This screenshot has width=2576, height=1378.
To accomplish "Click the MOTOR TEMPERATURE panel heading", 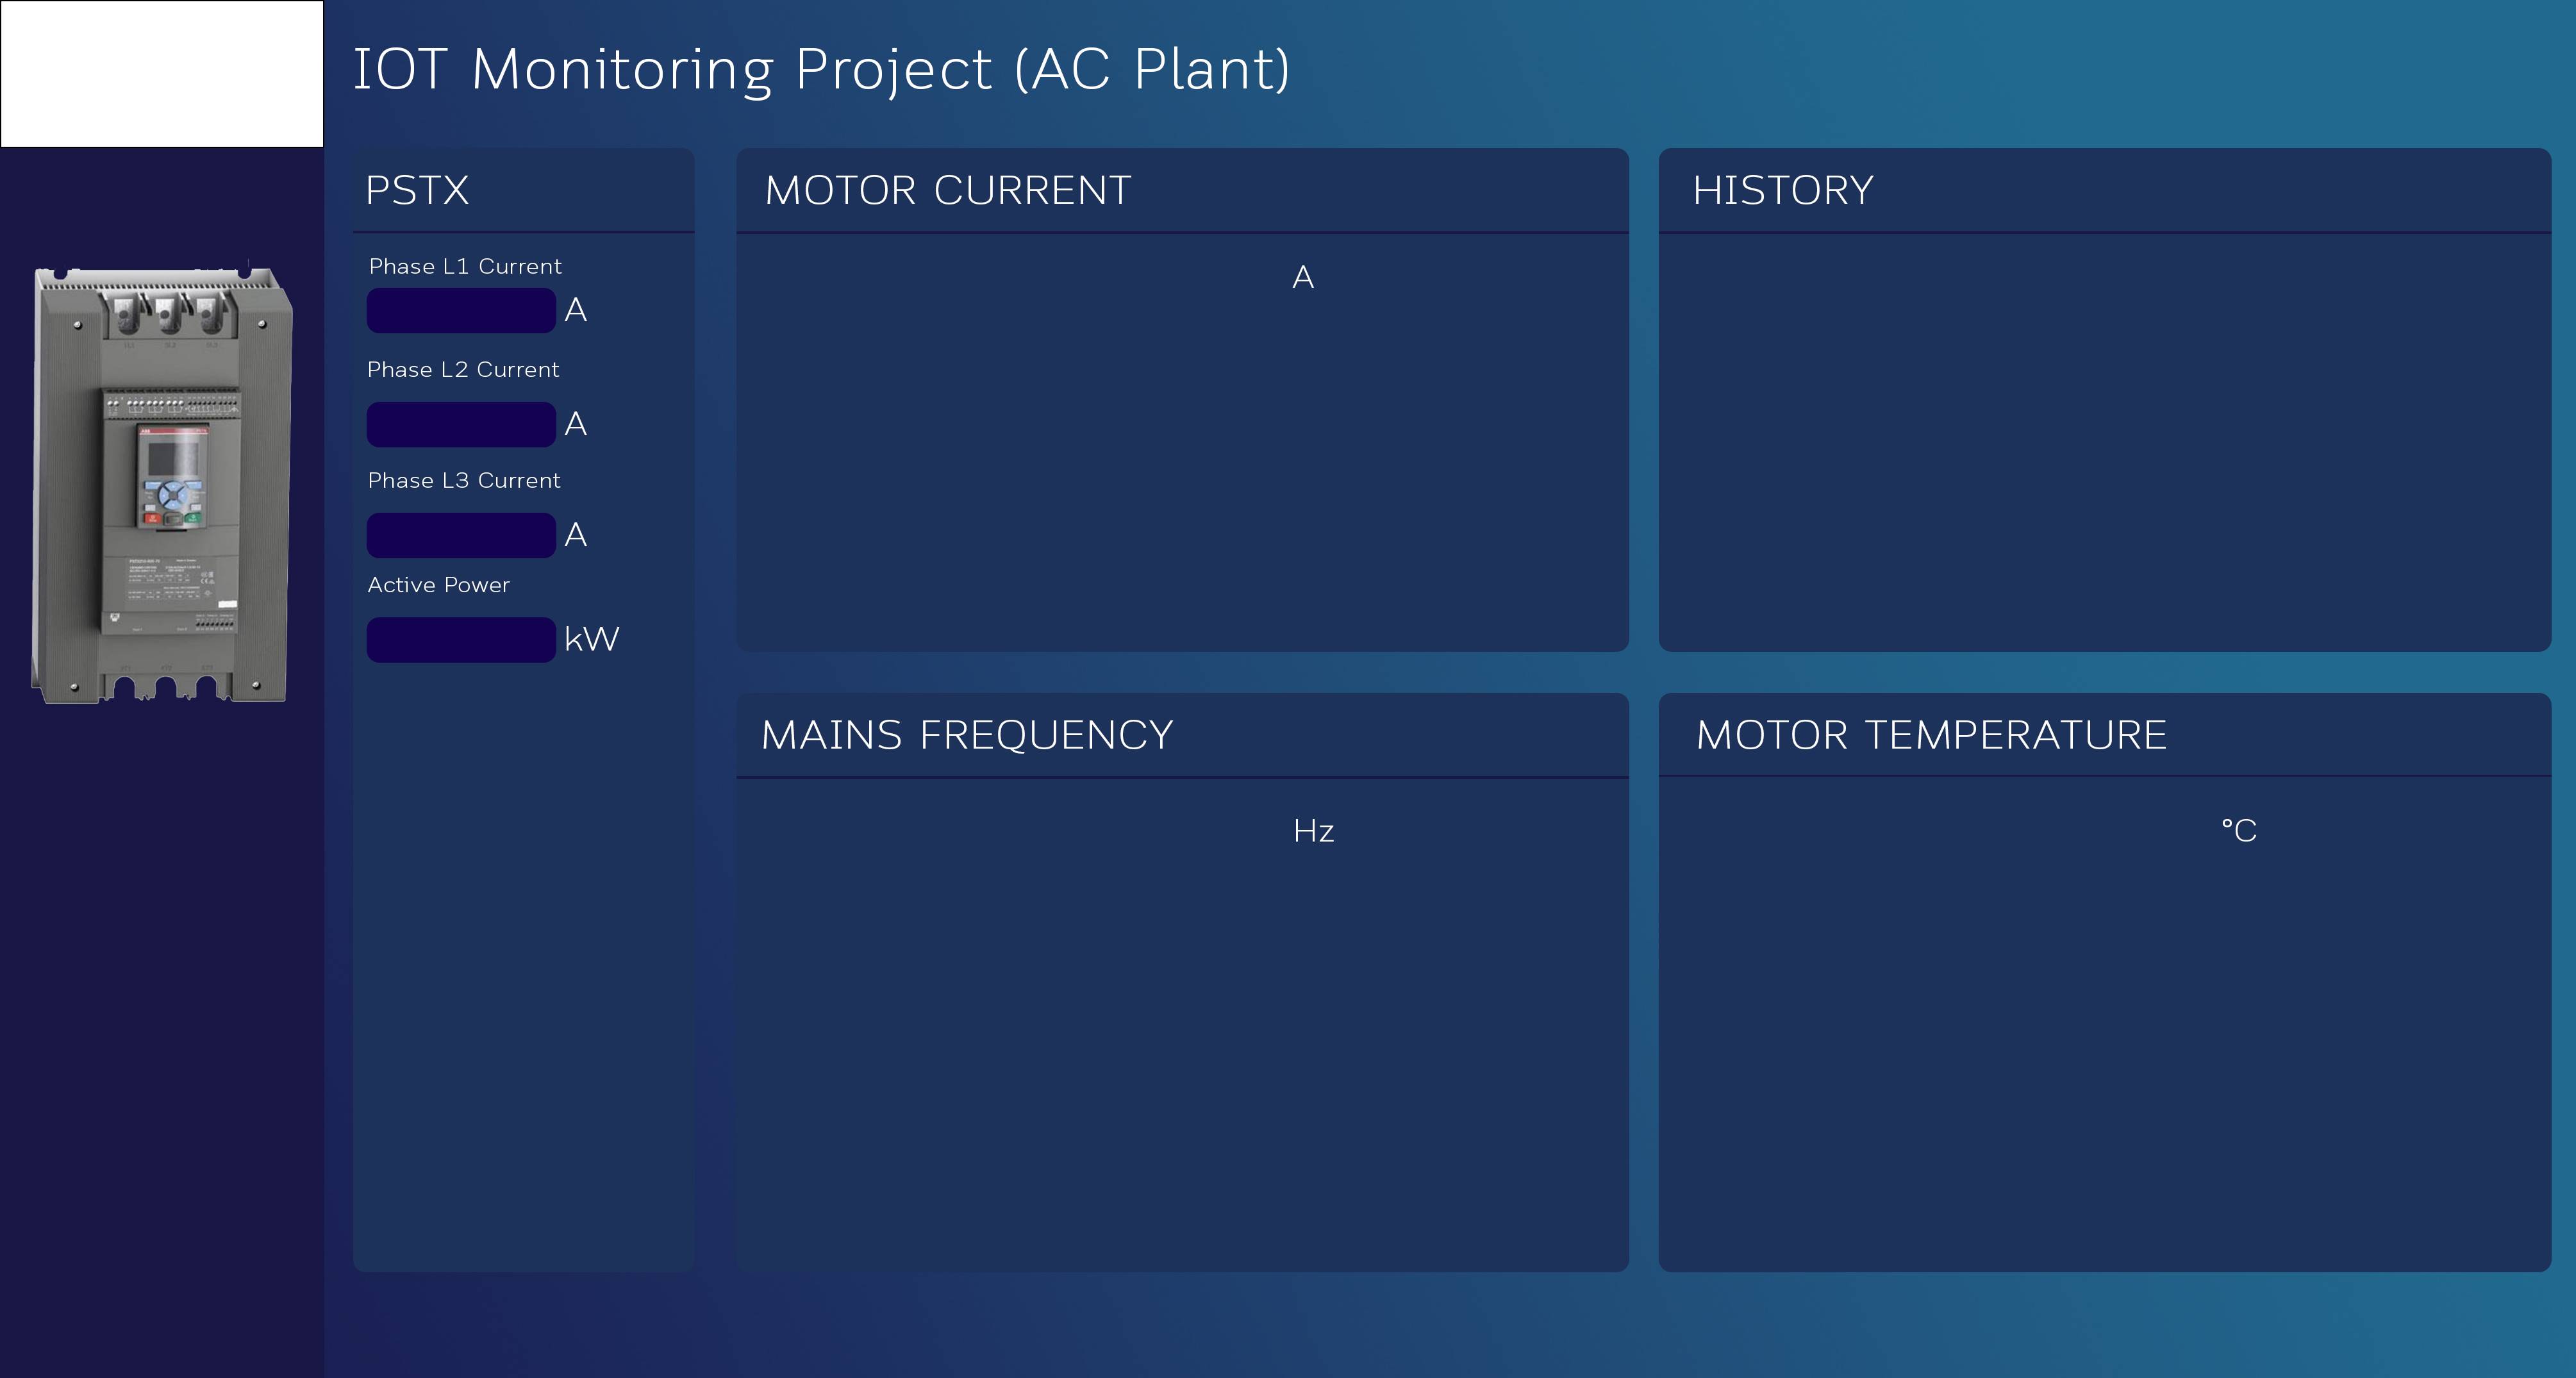I will tap(1931, 735).
